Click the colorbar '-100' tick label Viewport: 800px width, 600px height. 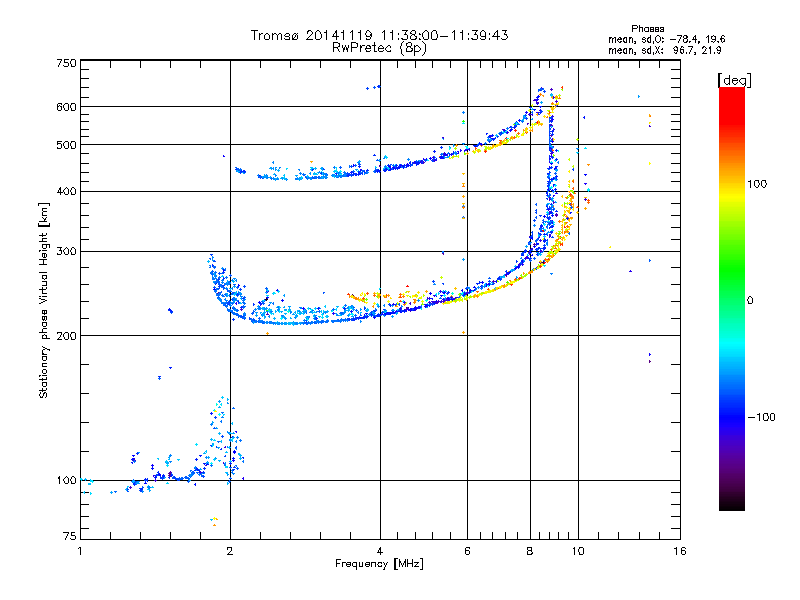point(761,417)
